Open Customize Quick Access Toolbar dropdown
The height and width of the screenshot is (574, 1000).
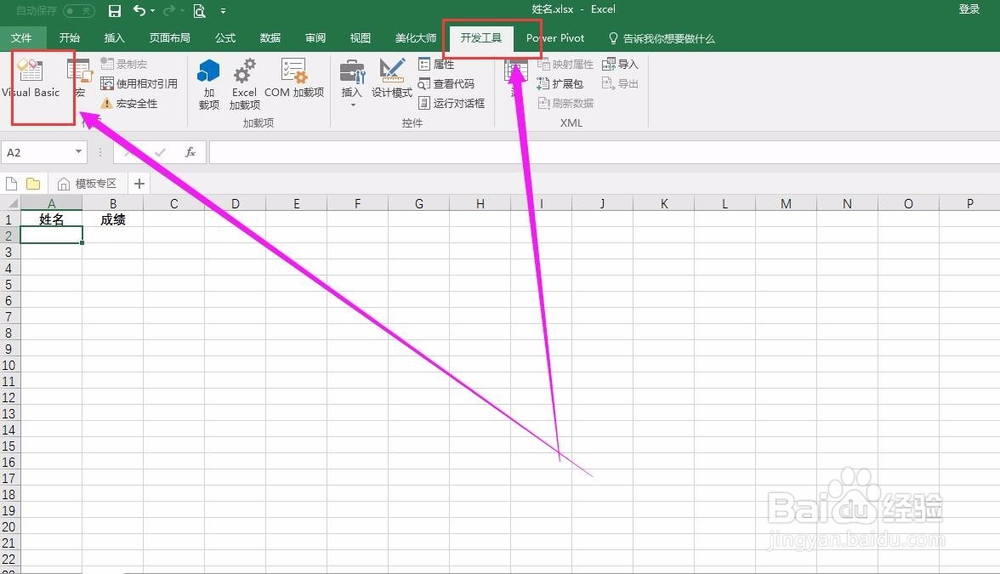(x=223, y=11)
